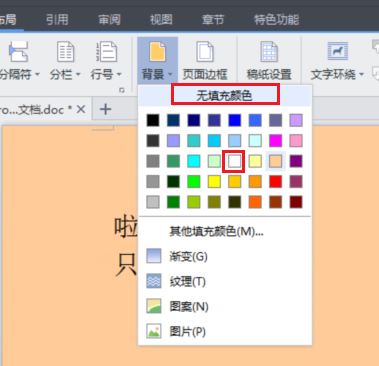This screenshot has width=379, height=366.
Task: Pick the light yellow color swatch
Action: click(x=255, y=161)
